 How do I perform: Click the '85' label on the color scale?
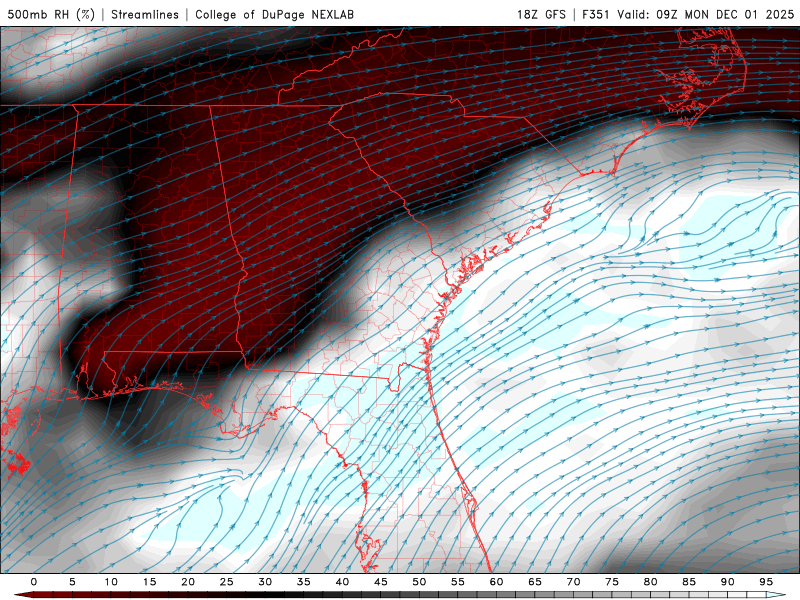click(x=689, y=582)
